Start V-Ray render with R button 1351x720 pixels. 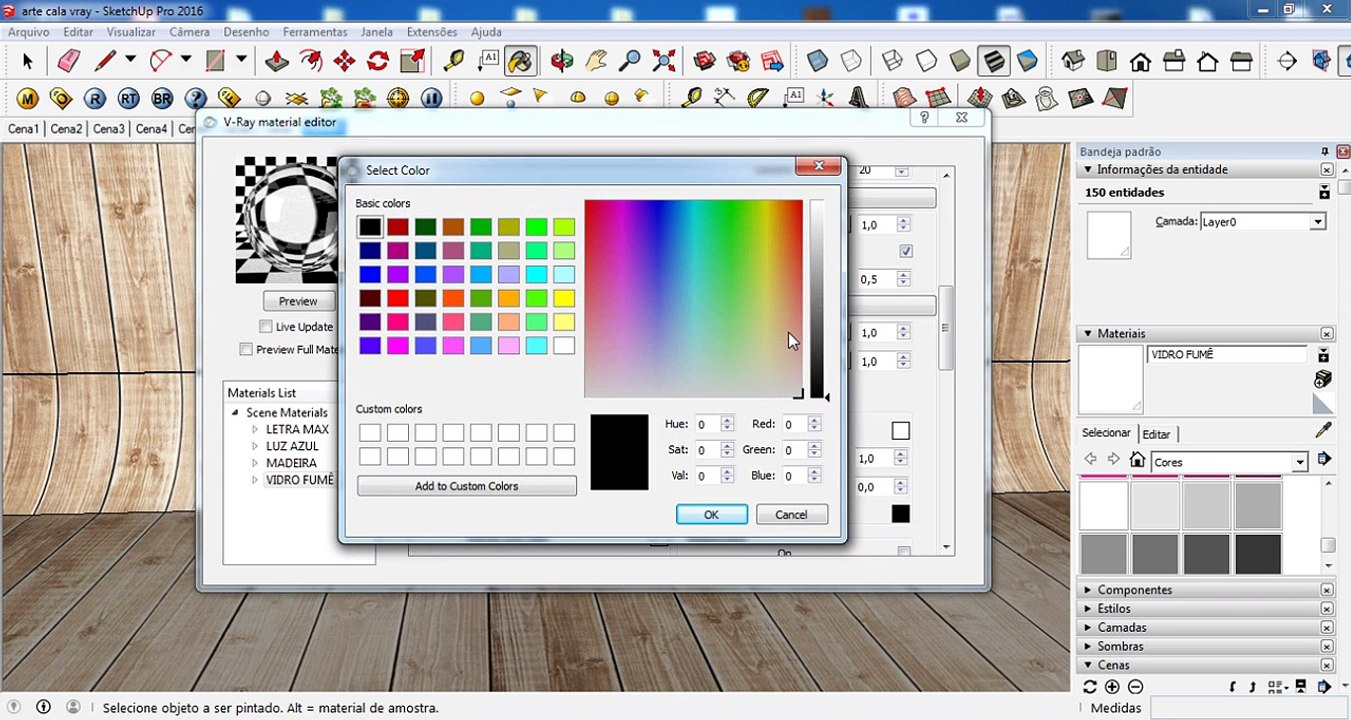95,98
